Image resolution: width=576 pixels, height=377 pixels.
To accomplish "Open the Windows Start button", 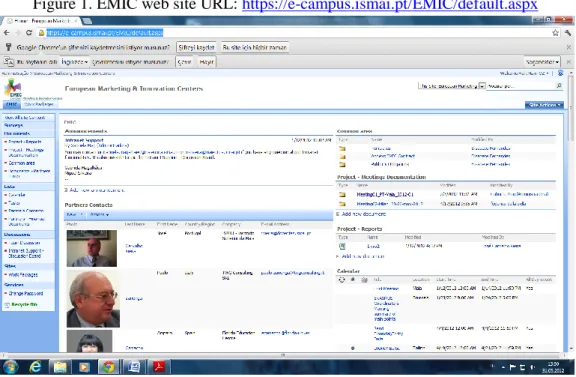I will point(10,367).
